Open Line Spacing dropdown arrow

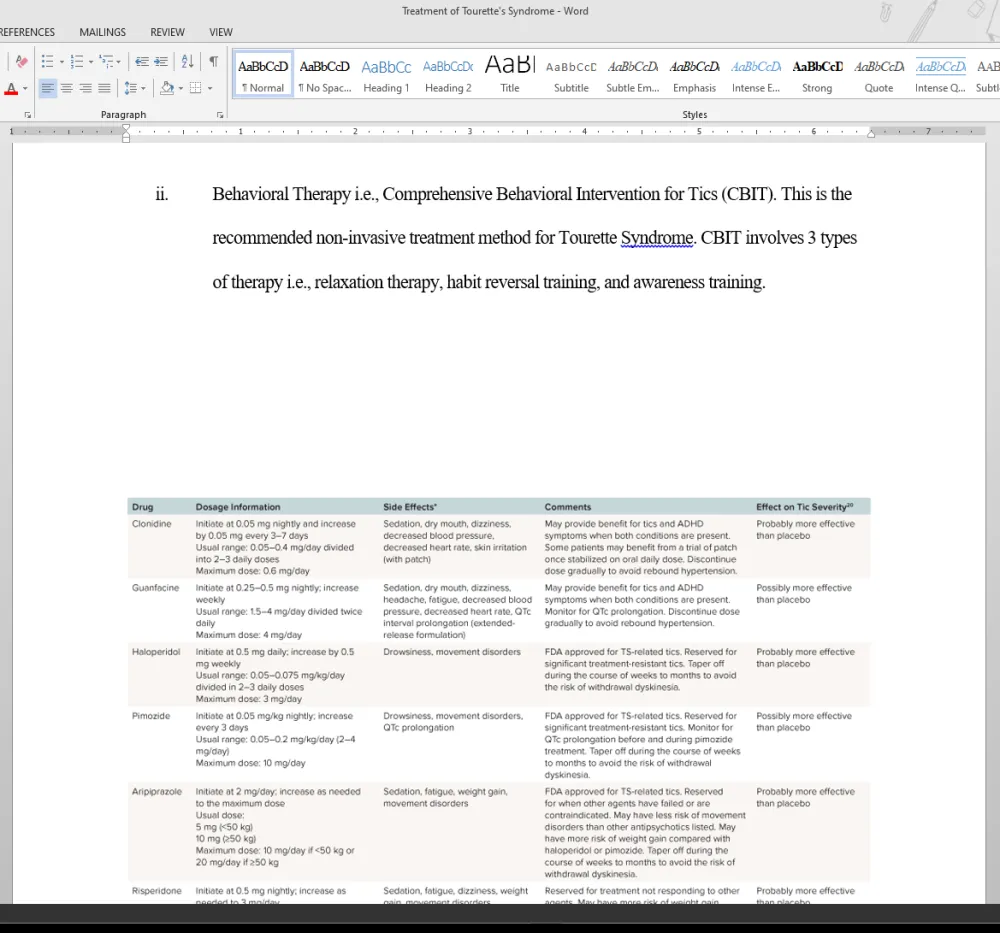pyautogui.click(x=143, y=89)
